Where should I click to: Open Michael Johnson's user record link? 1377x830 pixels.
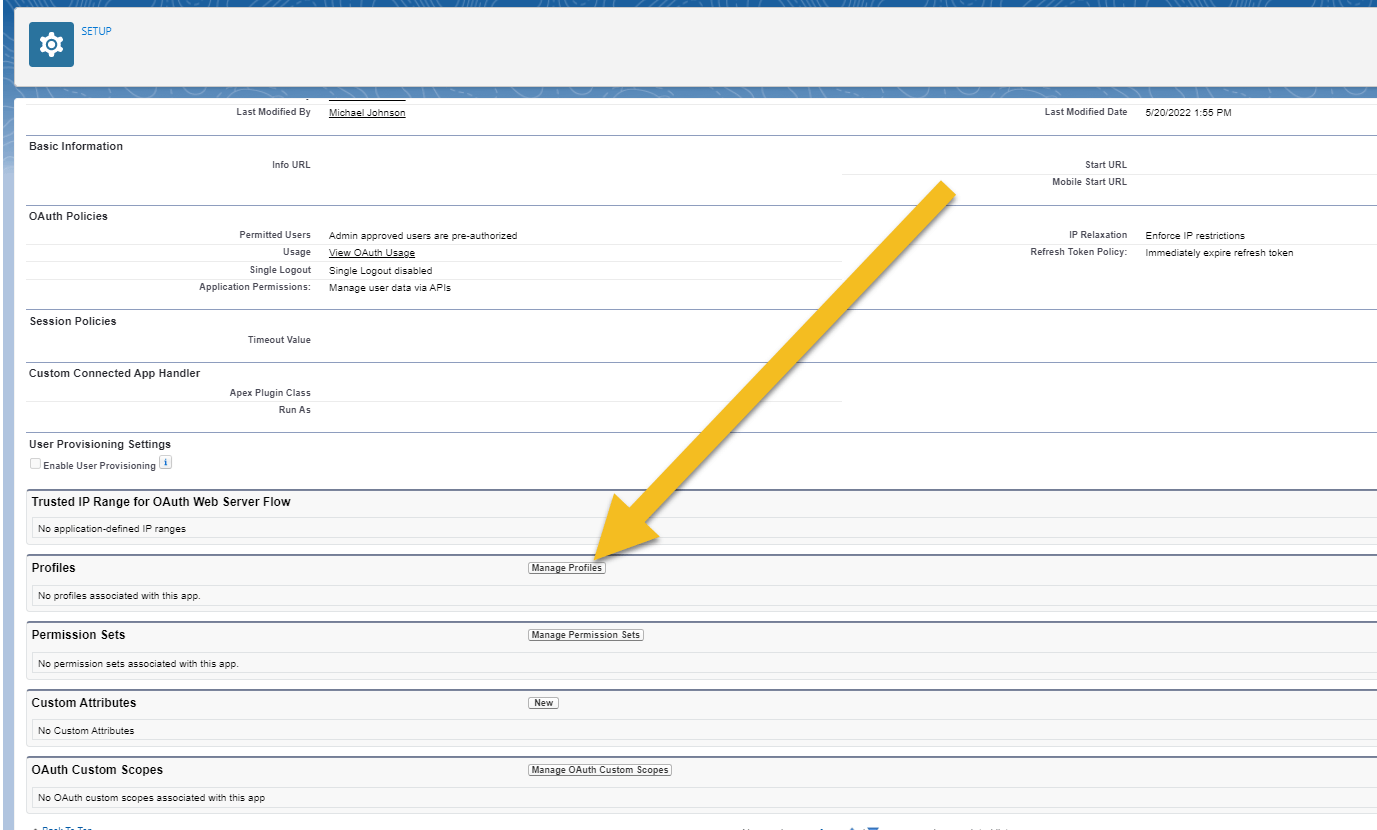(x=366, y=112)
